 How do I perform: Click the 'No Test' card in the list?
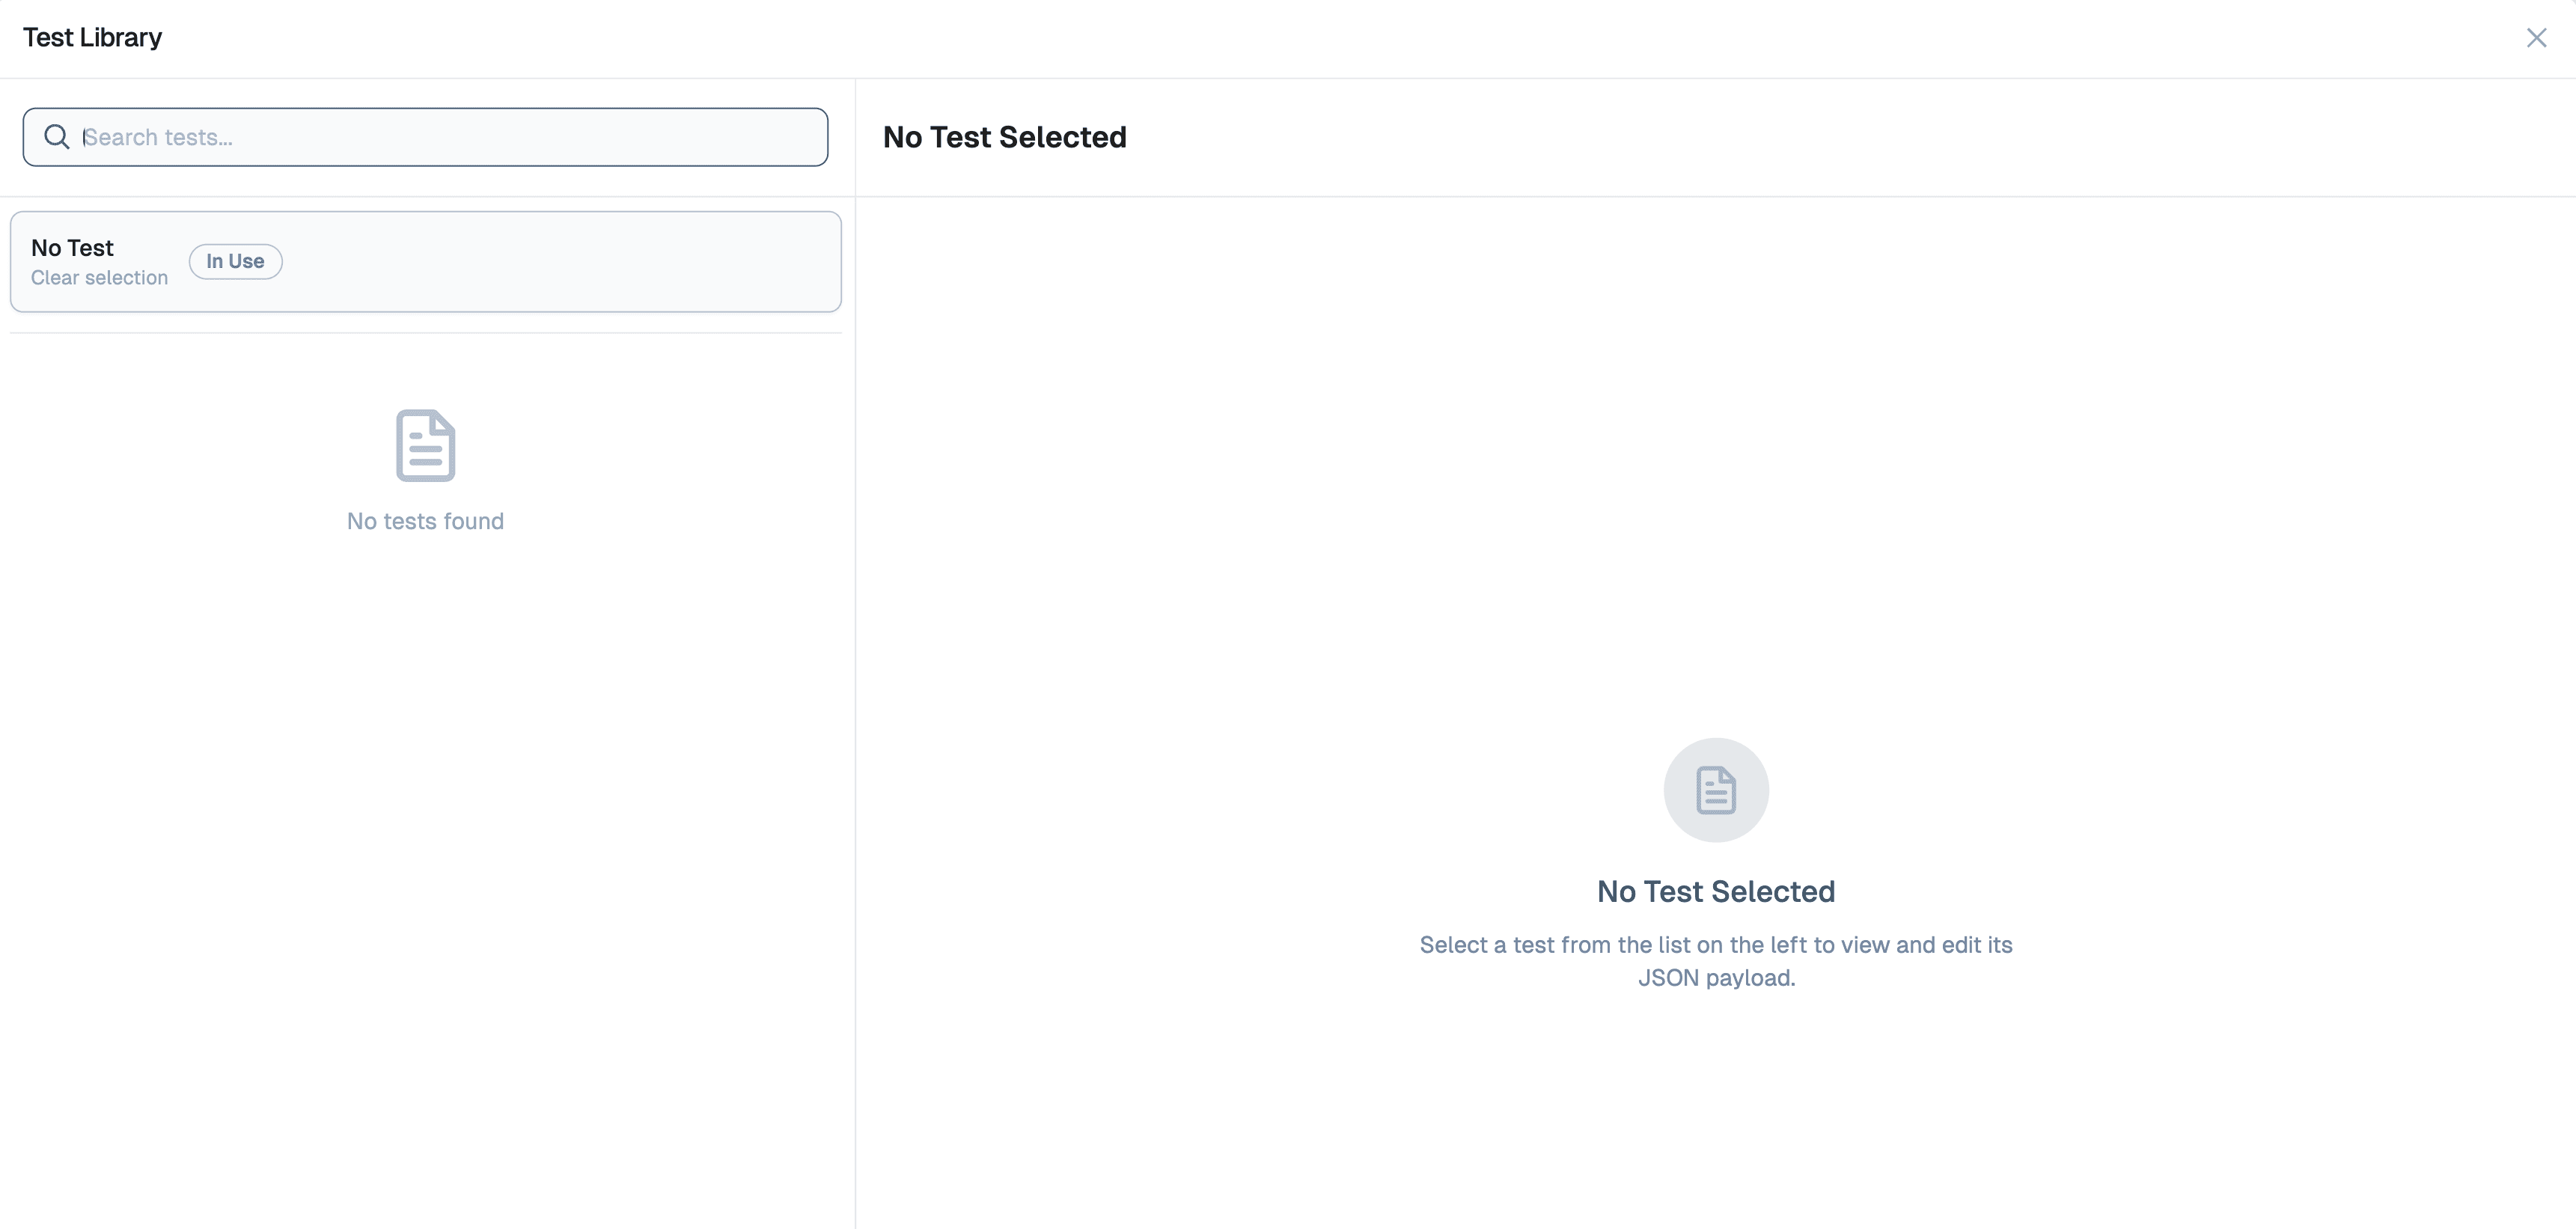[x=425, y=261]
